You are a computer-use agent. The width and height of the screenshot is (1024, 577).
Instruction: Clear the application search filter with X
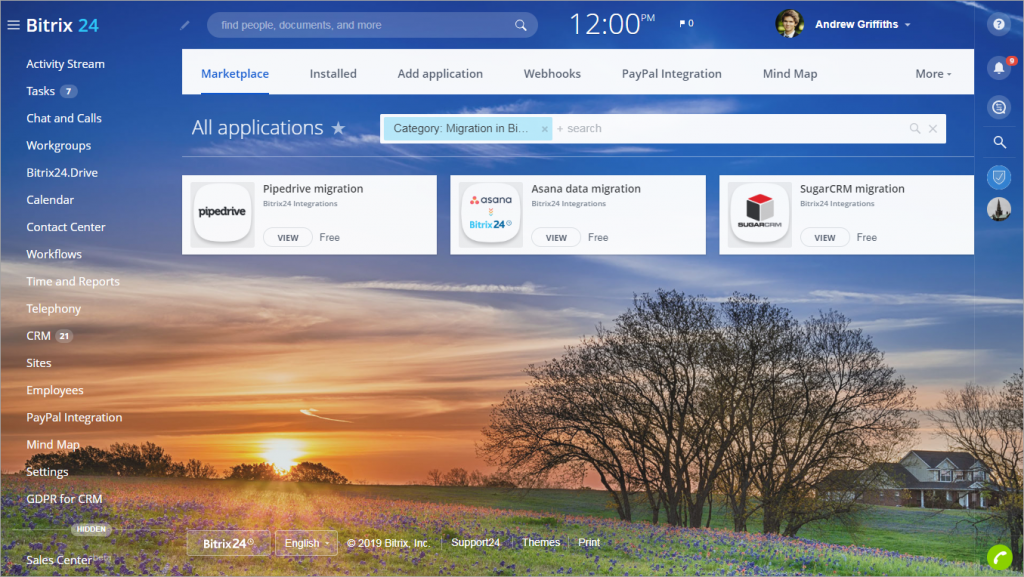pos(933,129)
